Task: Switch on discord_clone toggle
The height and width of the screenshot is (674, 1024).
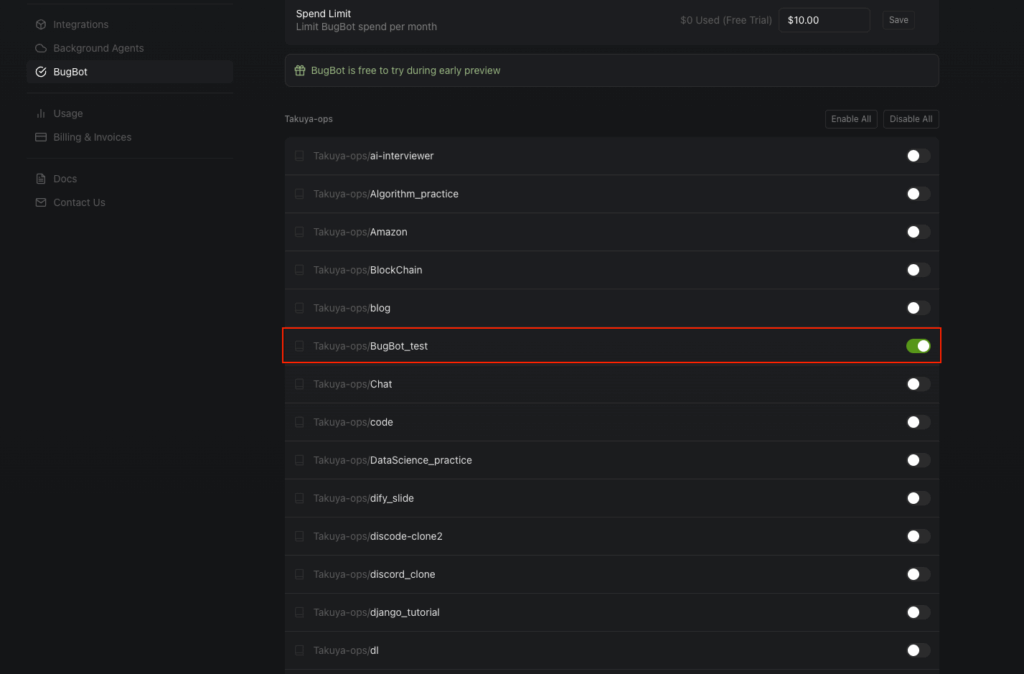Action: pyautogui.click(x=918, y=574)
